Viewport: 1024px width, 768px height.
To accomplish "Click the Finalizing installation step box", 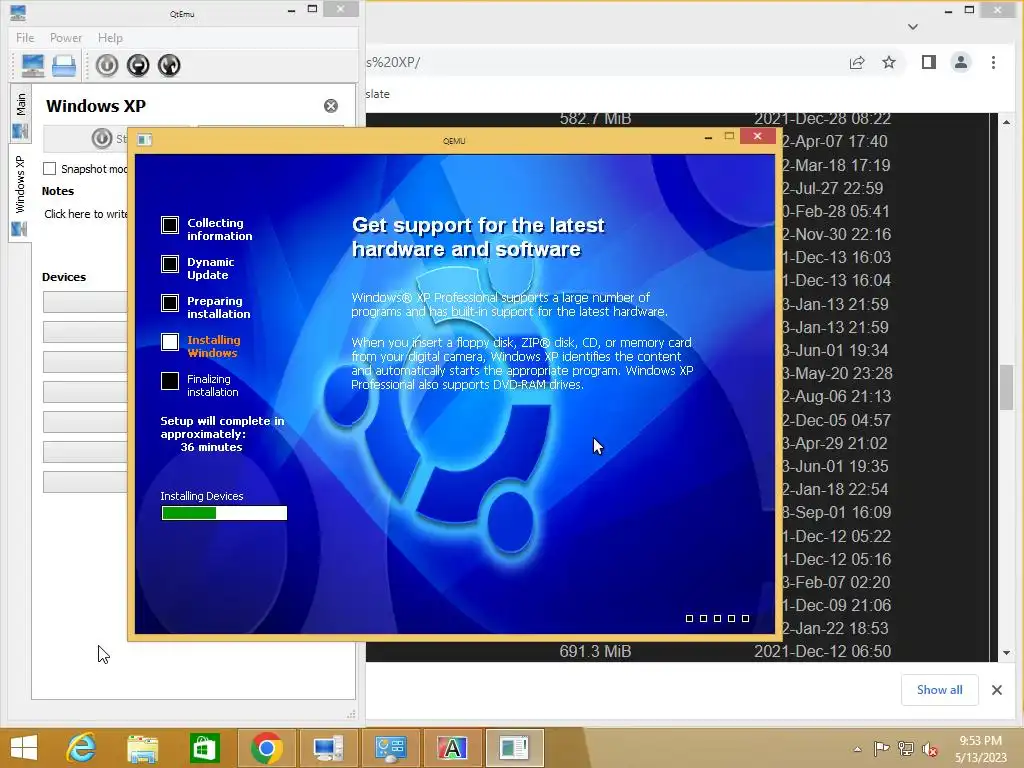I will click(x=170, y=381).
